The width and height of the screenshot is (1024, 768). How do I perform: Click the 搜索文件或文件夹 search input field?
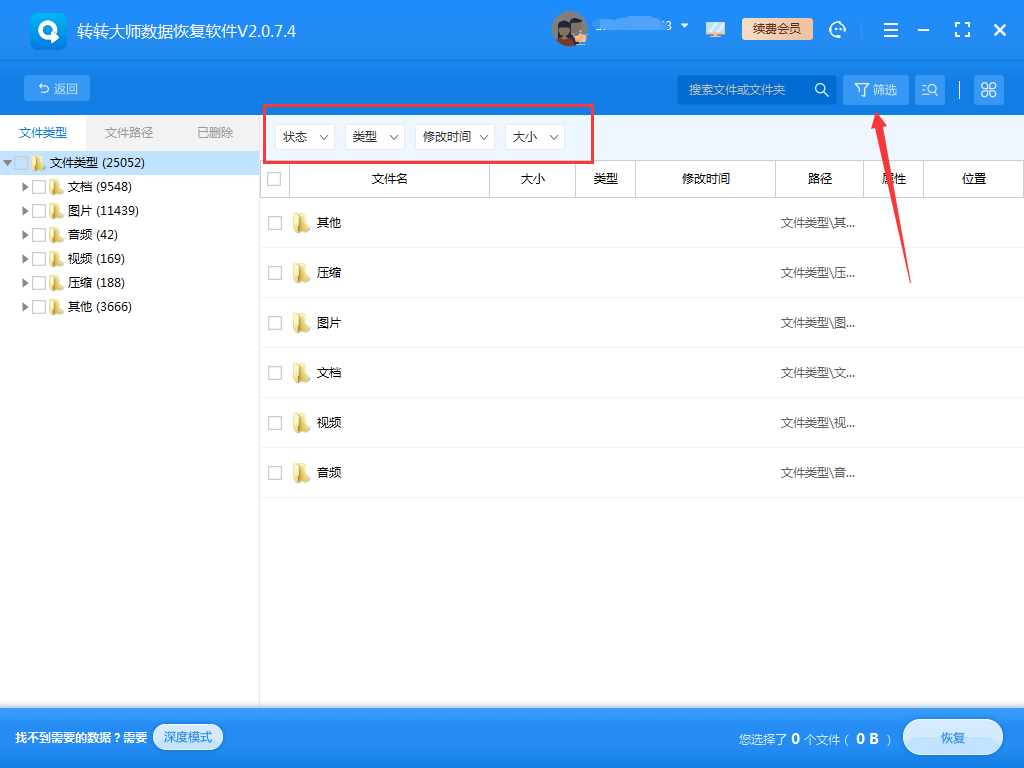[745, 89]
